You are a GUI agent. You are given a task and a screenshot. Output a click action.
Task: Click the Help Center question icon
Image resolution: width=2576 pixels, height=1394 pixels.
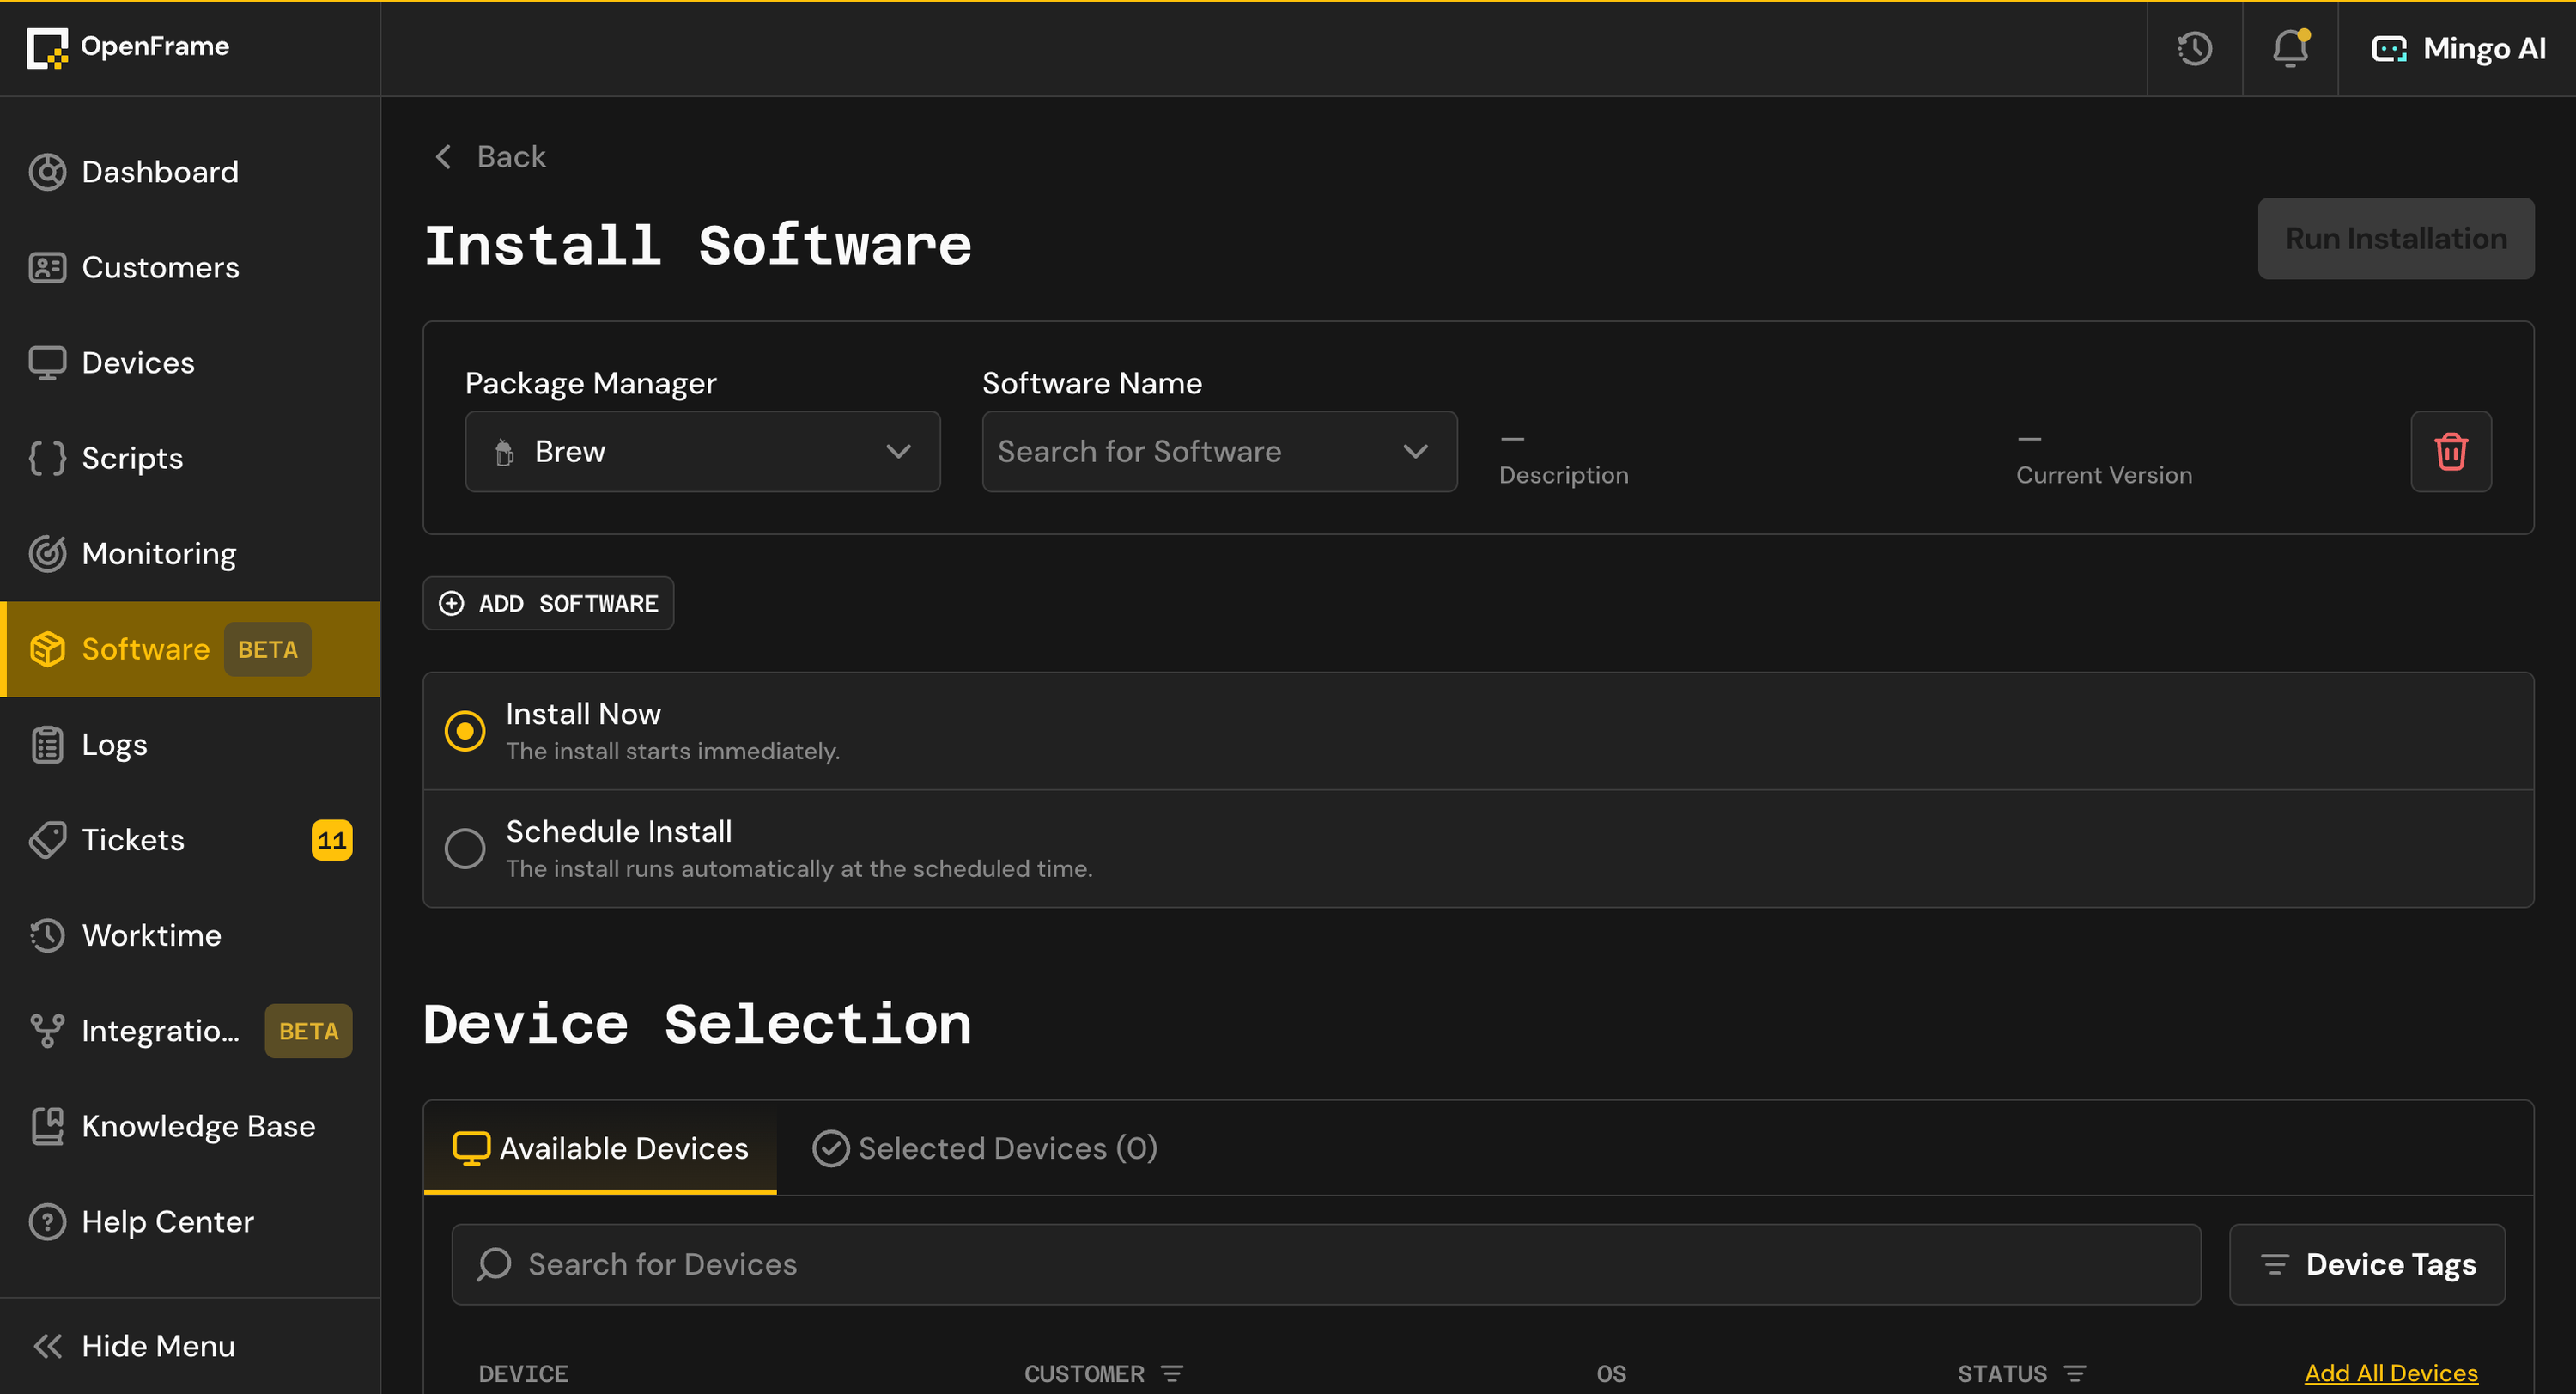pos(47,1221)
